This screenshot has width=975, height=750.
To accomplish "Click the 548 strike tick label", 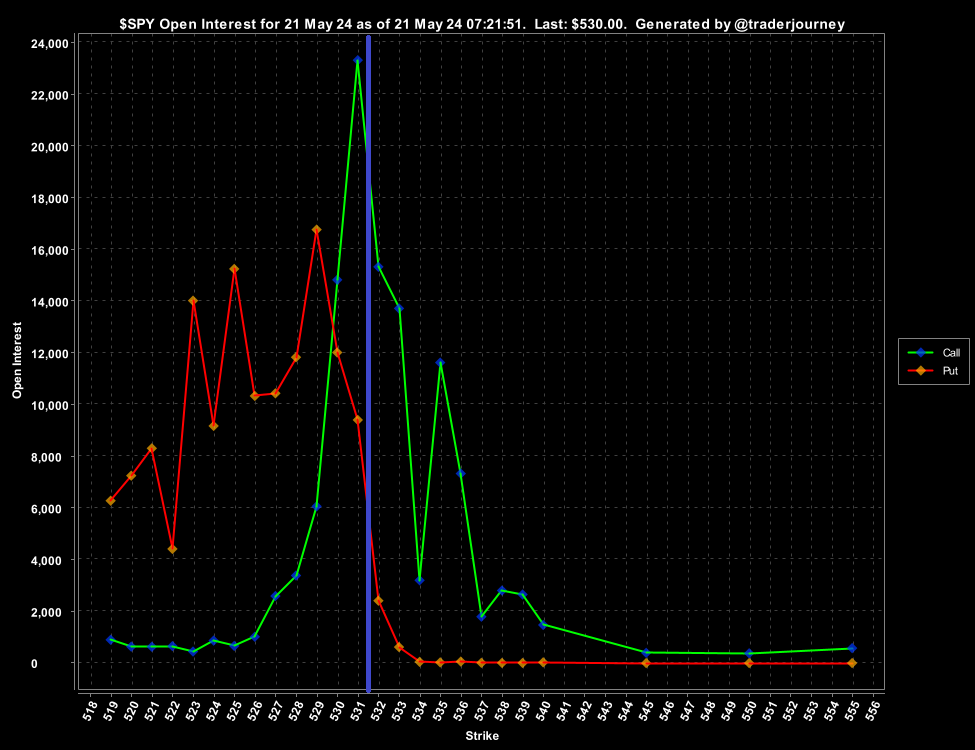I will click(x=707, y=711).
